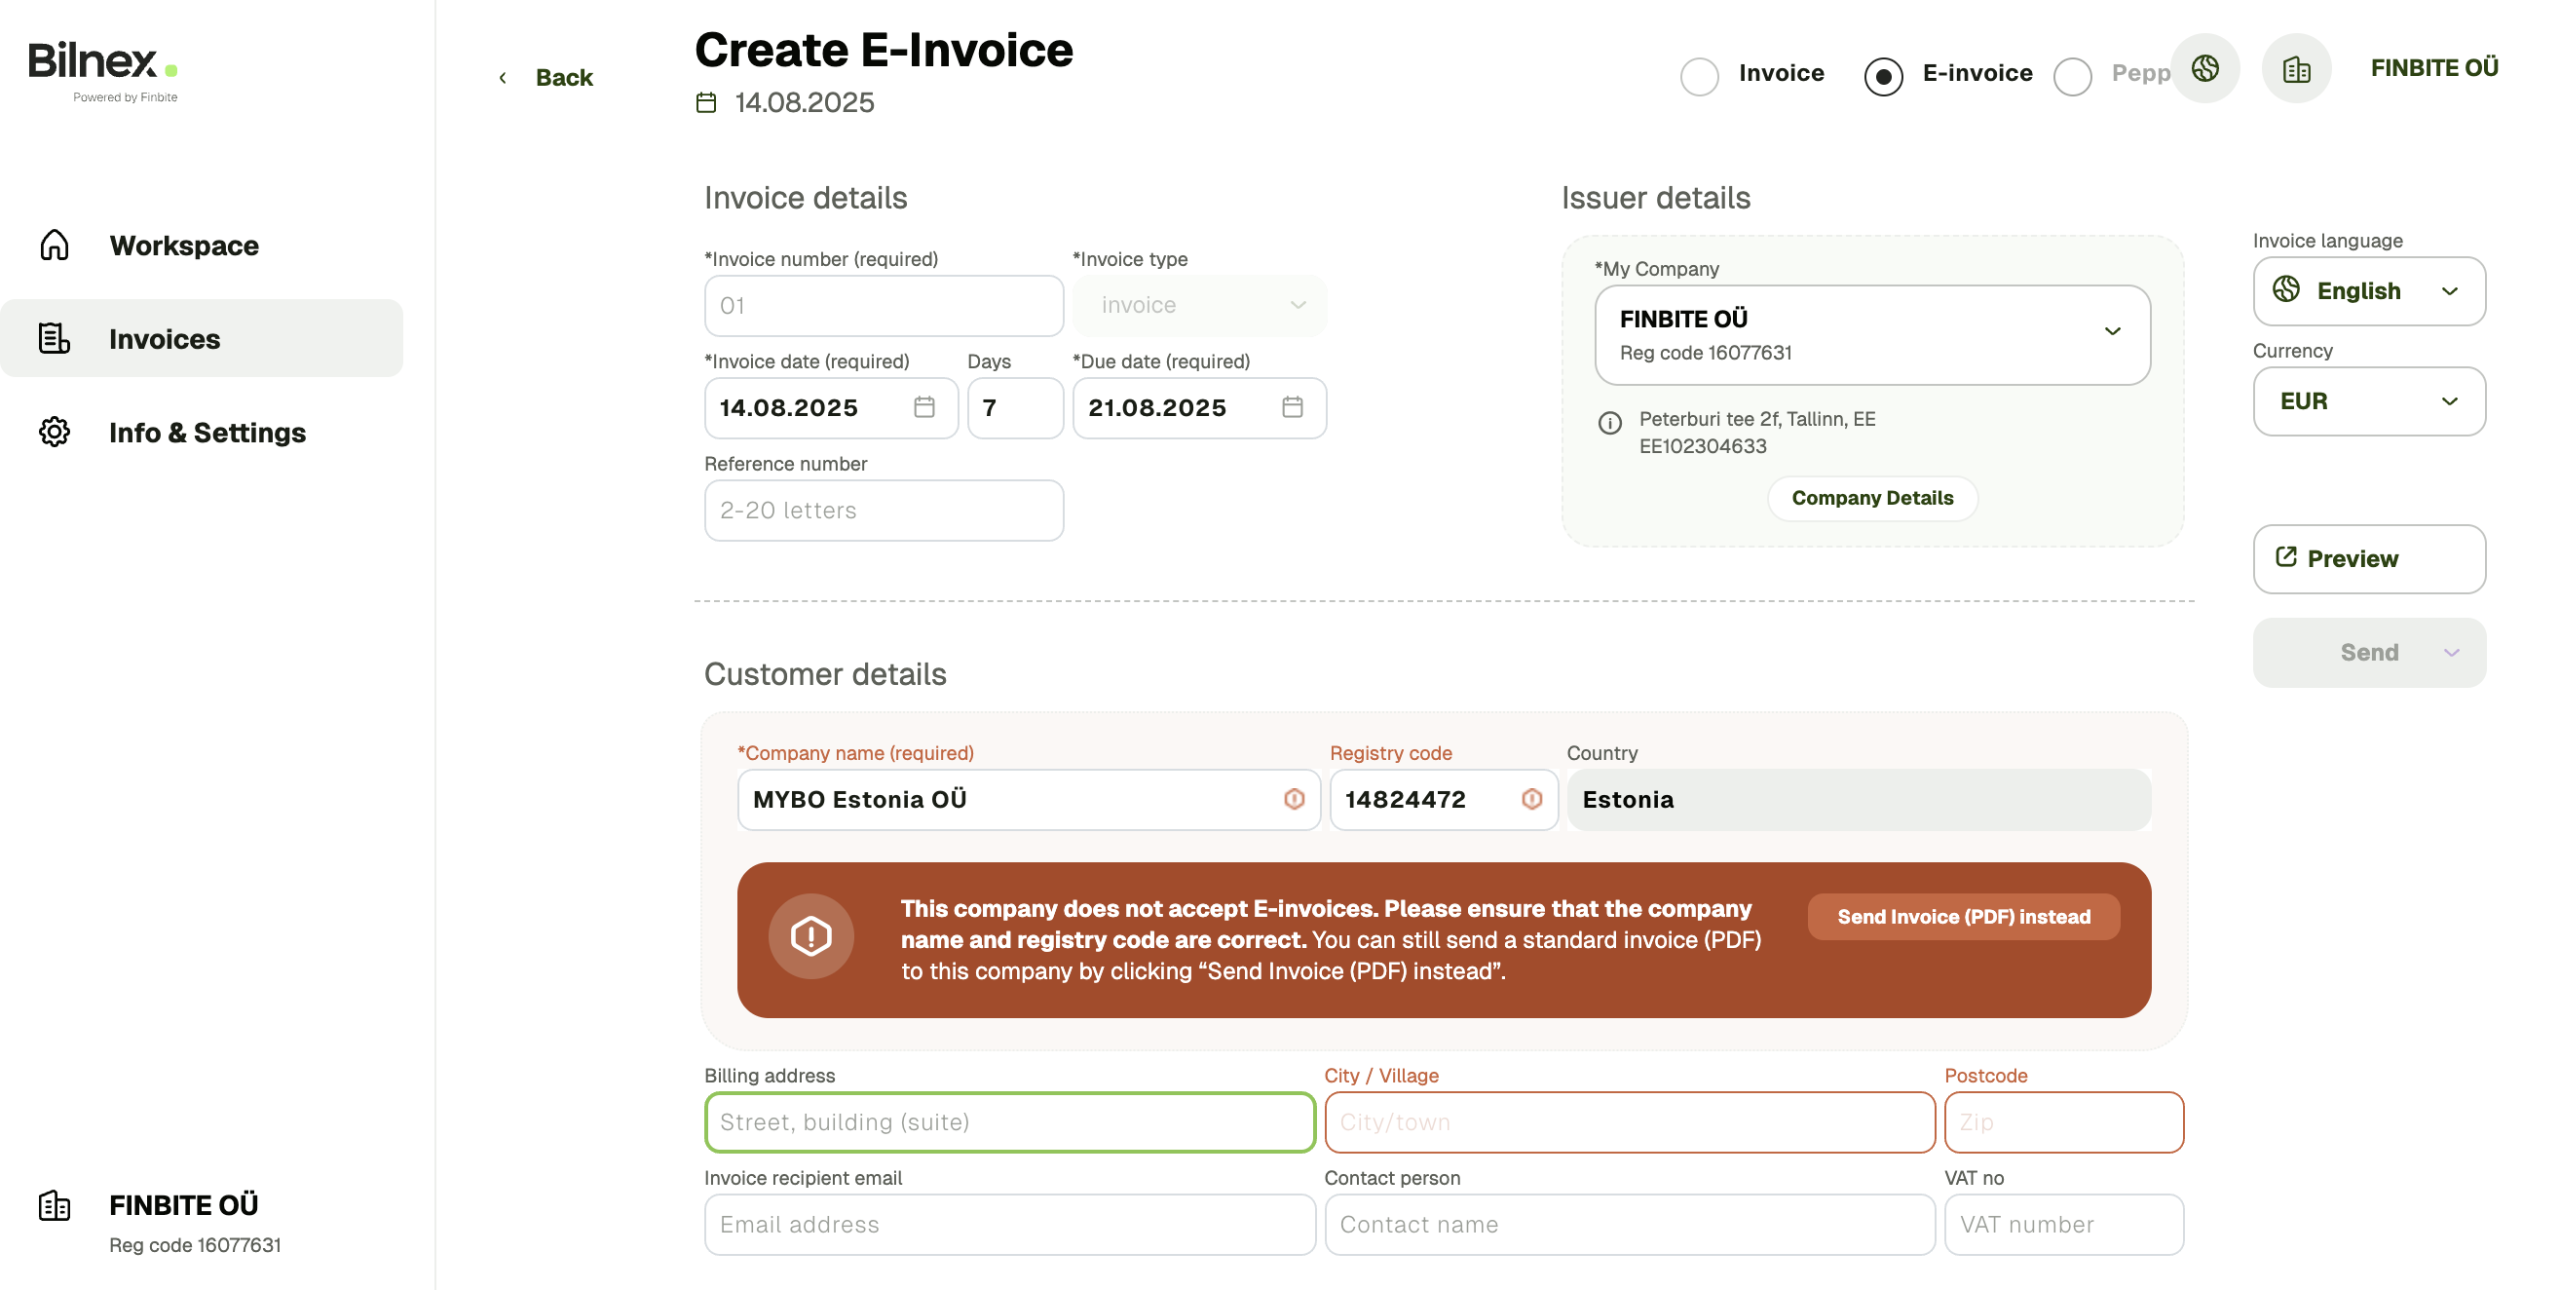The width and height of the screenshot is (2560, 1290).
Task: Click FINBITE OÜ account name in the top right
Action: point(2436,68)
